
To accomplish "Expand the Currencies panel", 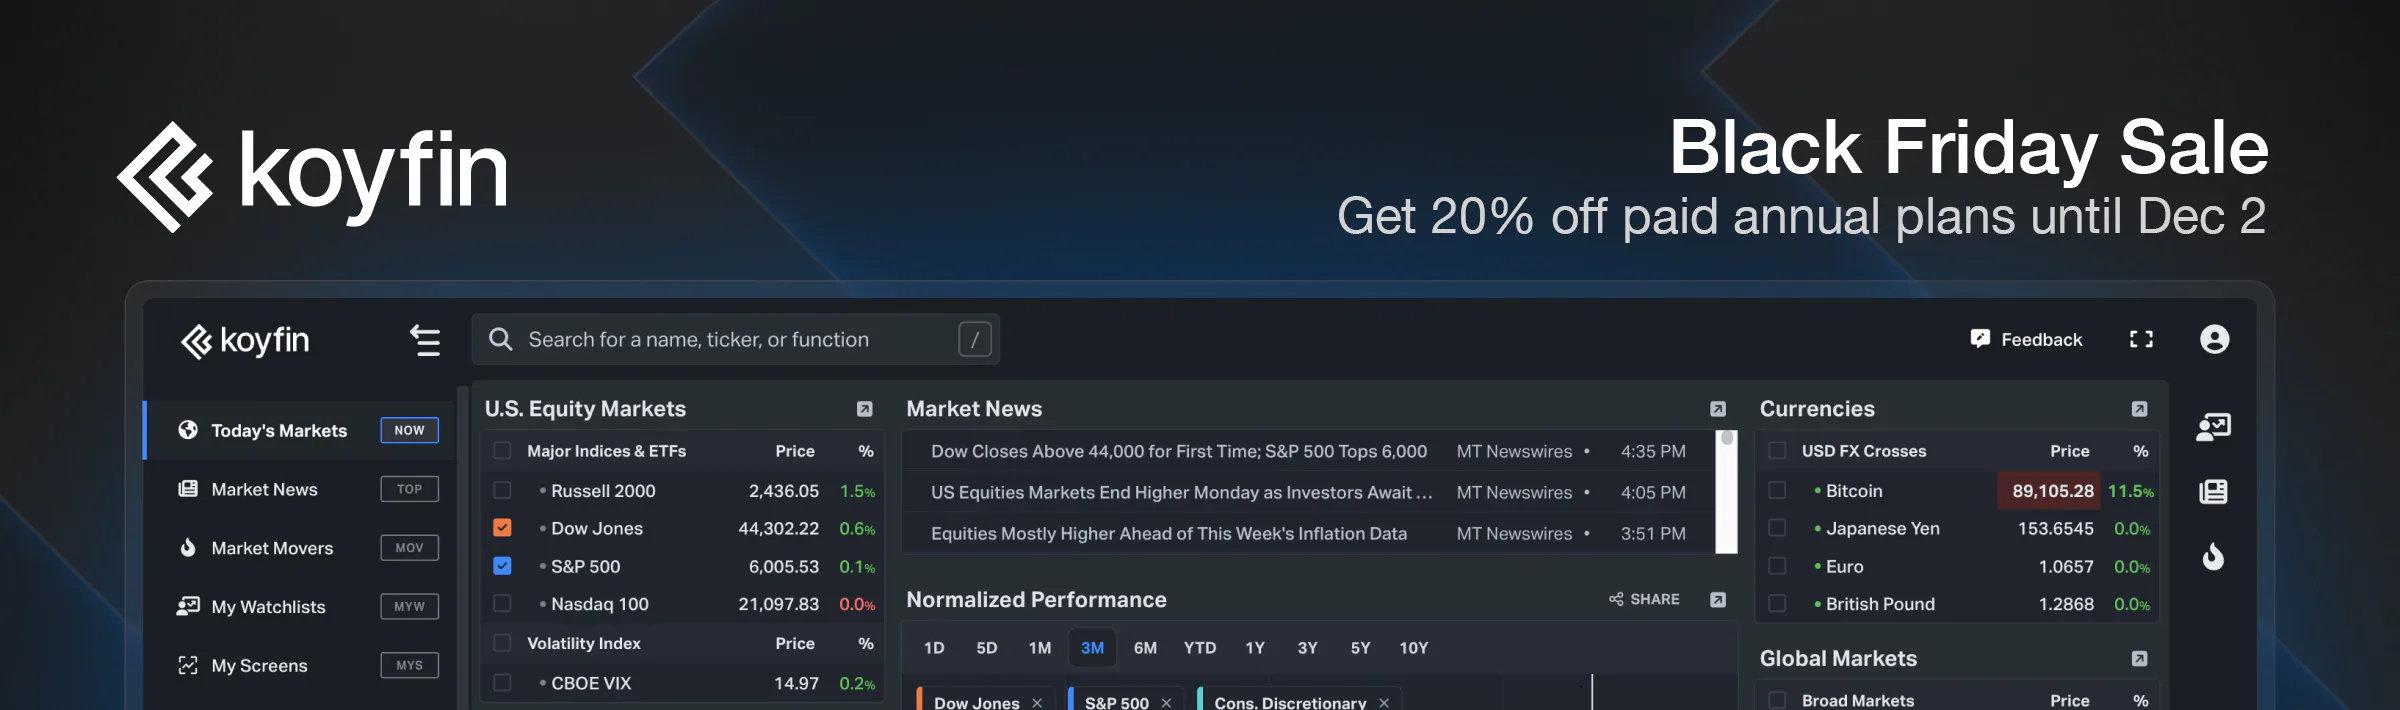I will tap(2139, 409).
